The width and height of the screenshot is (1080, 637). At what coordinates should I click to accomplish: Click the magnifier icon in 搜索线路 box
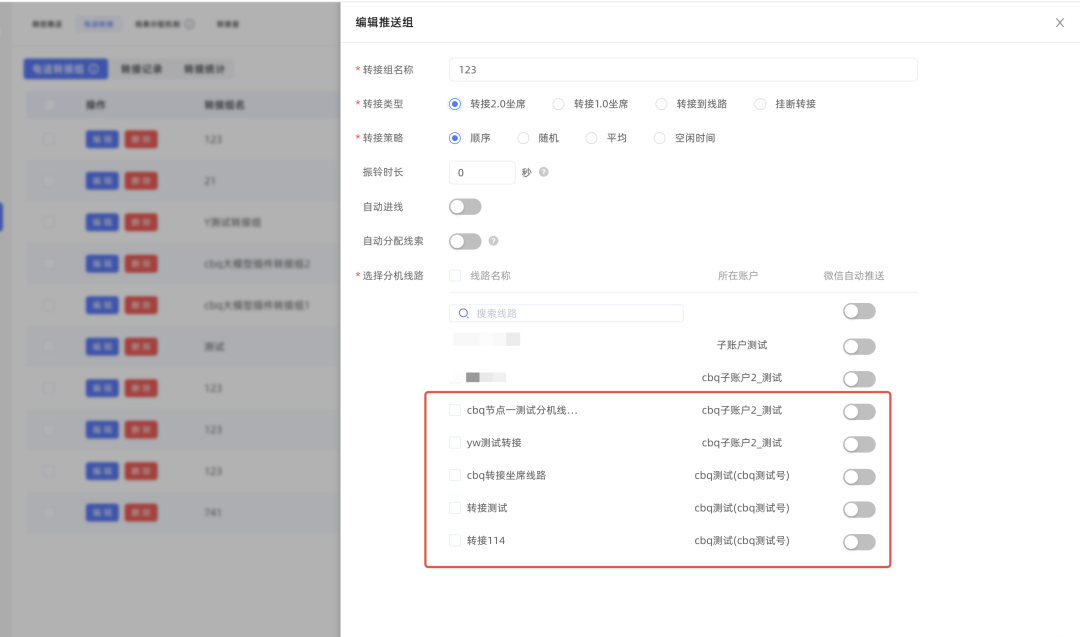(464, 313)
